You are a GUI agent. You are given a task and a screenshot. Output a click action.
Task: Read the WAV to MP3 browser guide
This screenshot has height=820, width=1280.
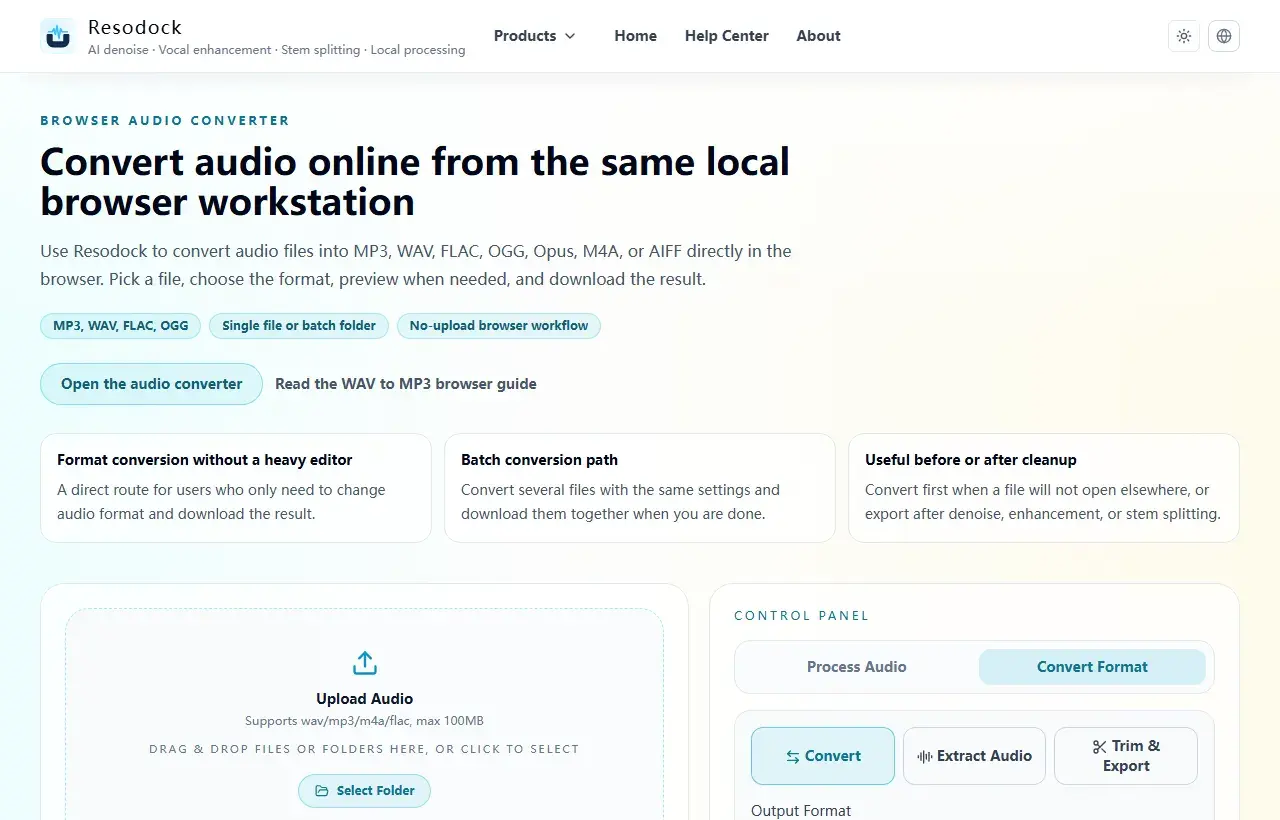click(x=406, y=384)
